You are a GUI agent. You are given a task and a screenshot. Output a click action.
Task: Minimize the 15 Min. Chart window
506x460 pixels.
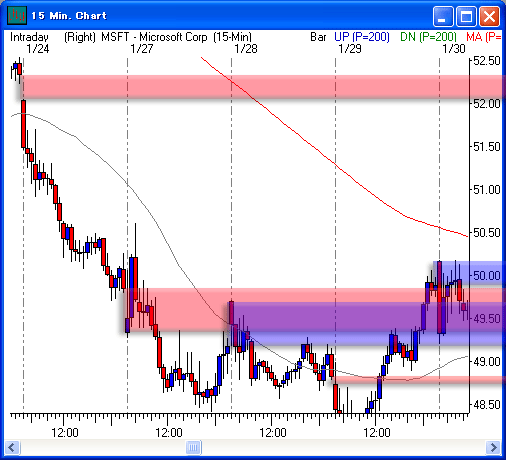442,16
